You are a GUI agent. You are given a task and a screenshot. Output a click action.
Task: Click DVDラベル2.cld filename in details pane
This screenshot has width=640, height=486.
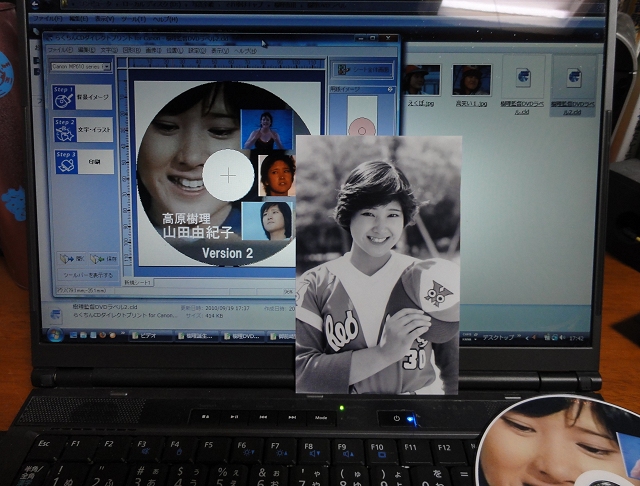click(105, 306)
